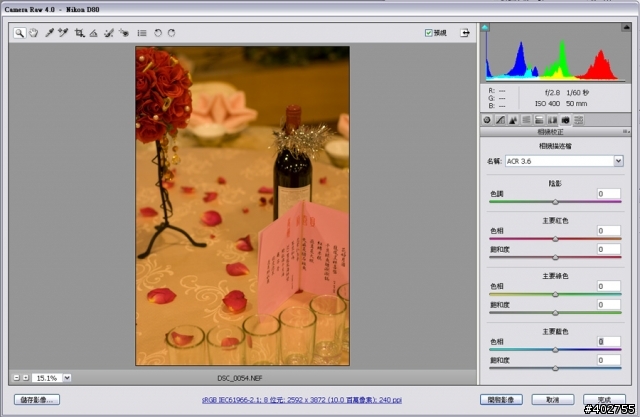The image size is (640, 417).
Task: Click the shadows 色調 tint slider
Action: (x=555, y=202)
